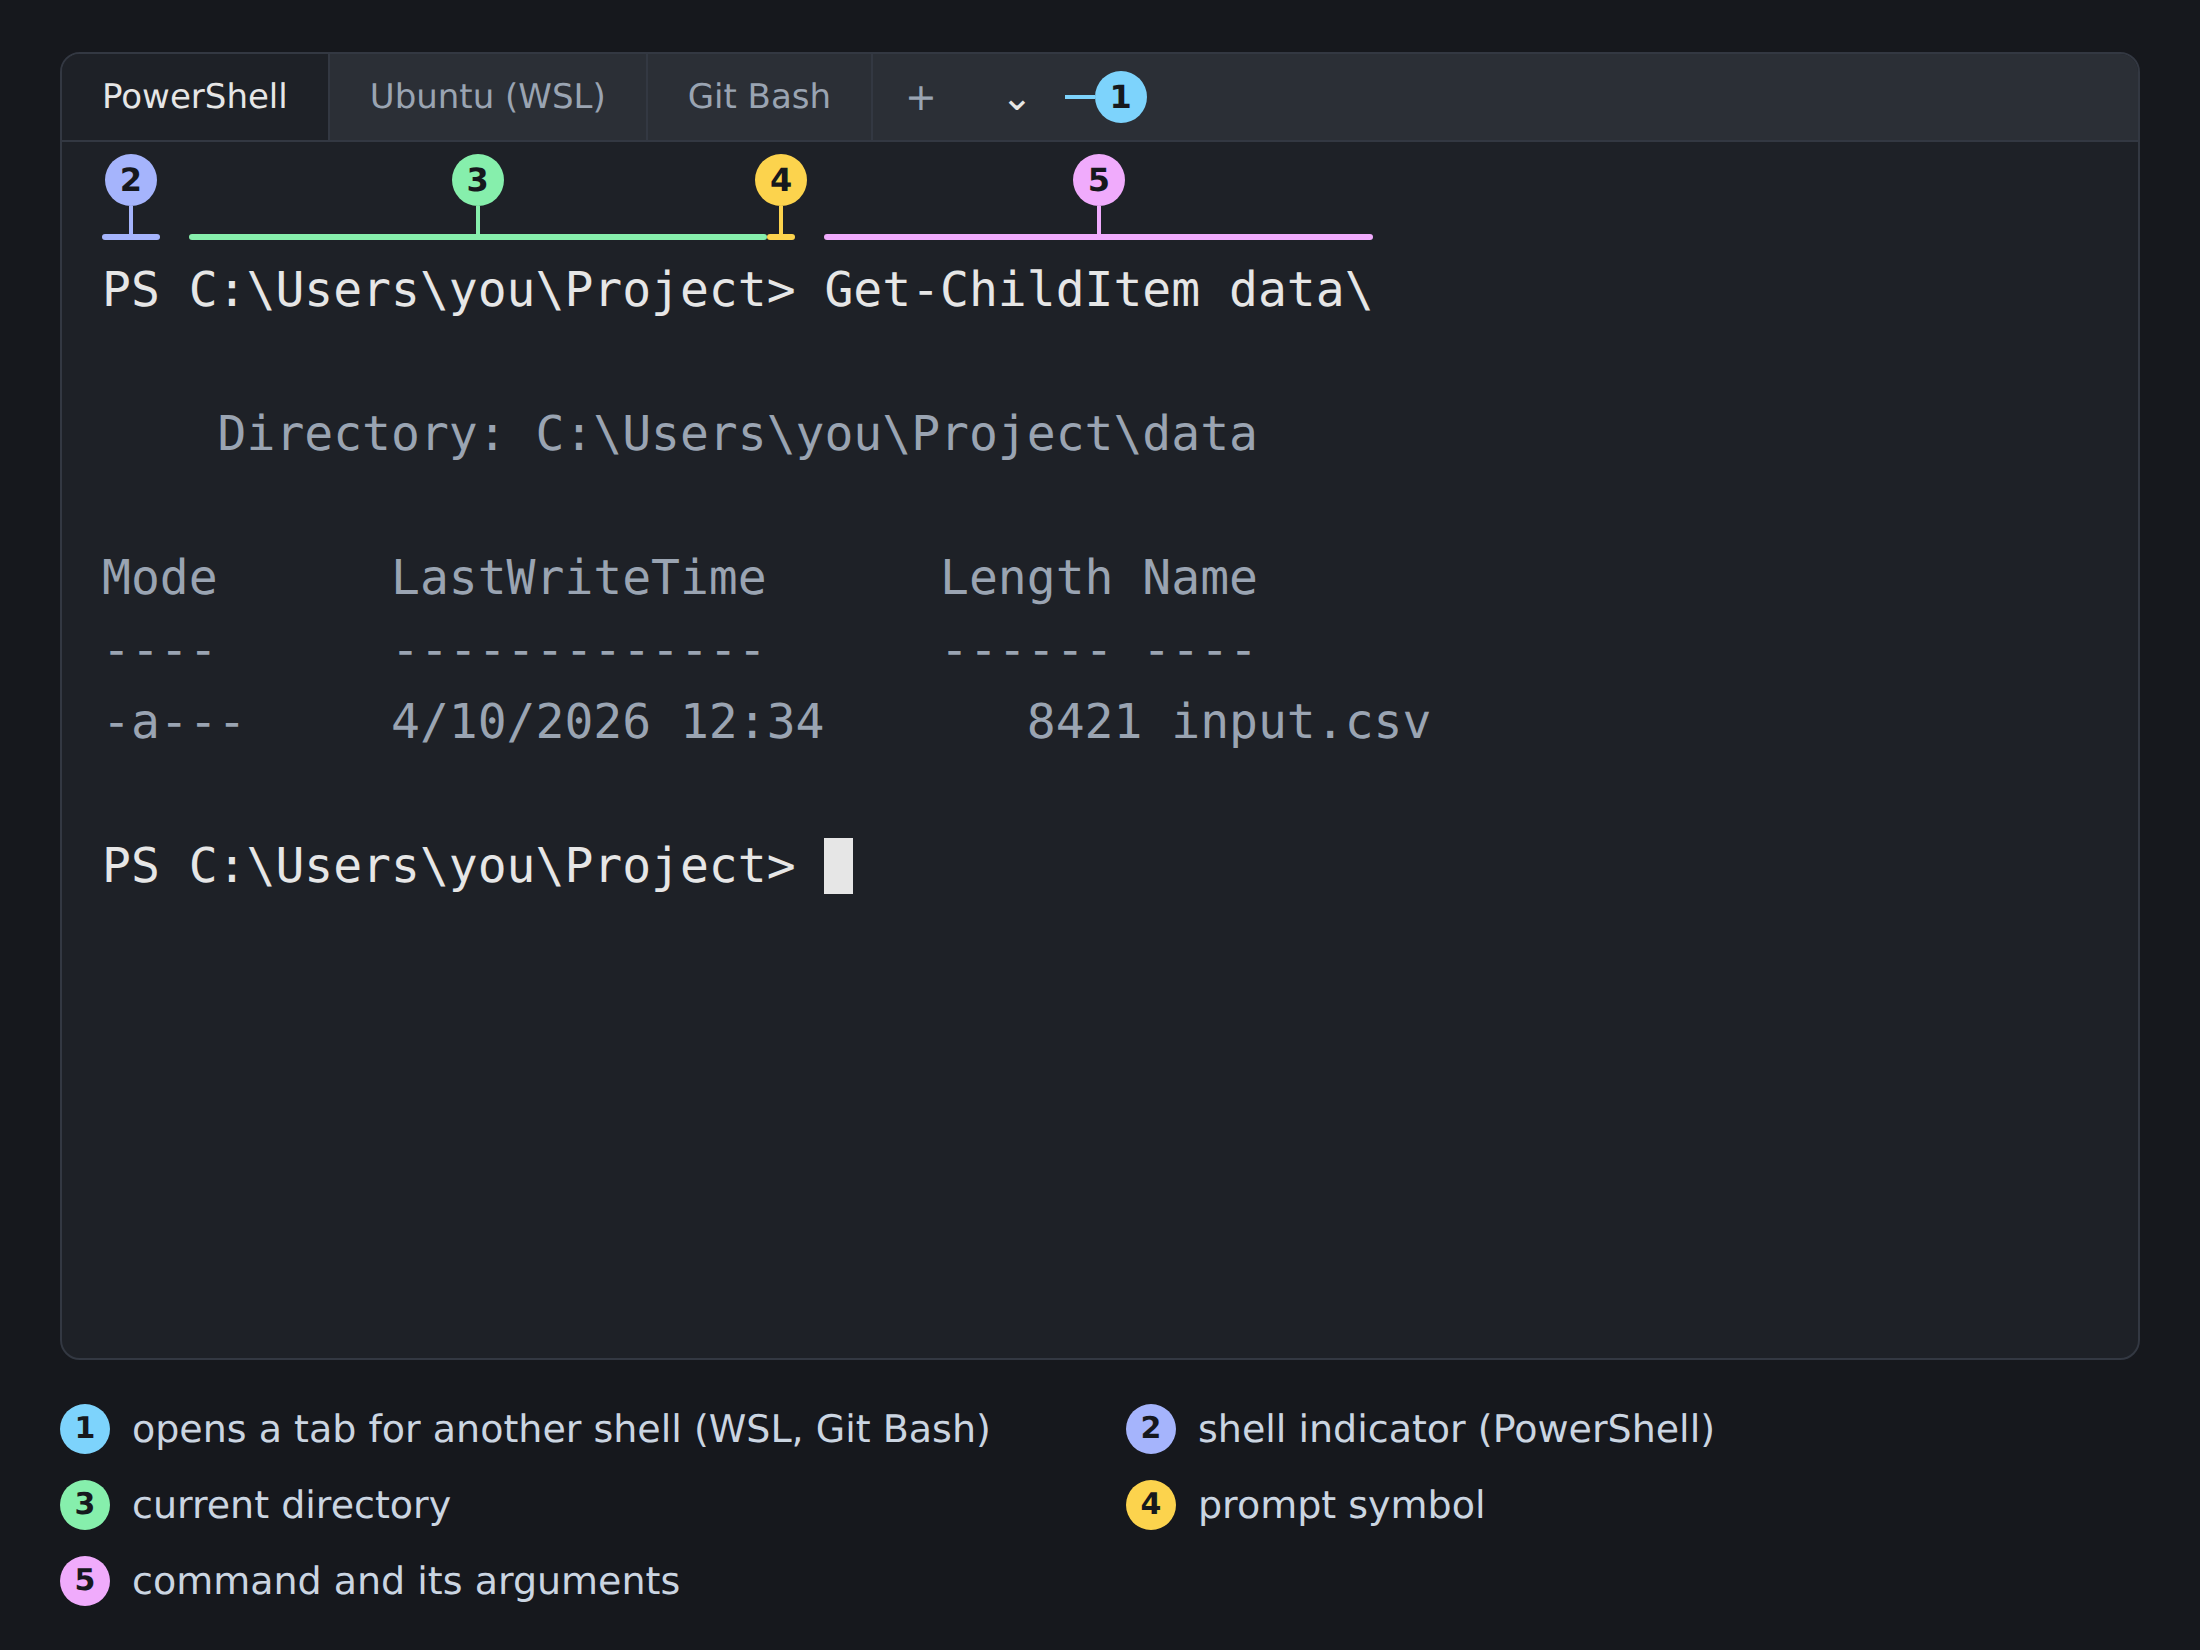
Task: Click the input.csv file name
Action: coord(1301,722)
